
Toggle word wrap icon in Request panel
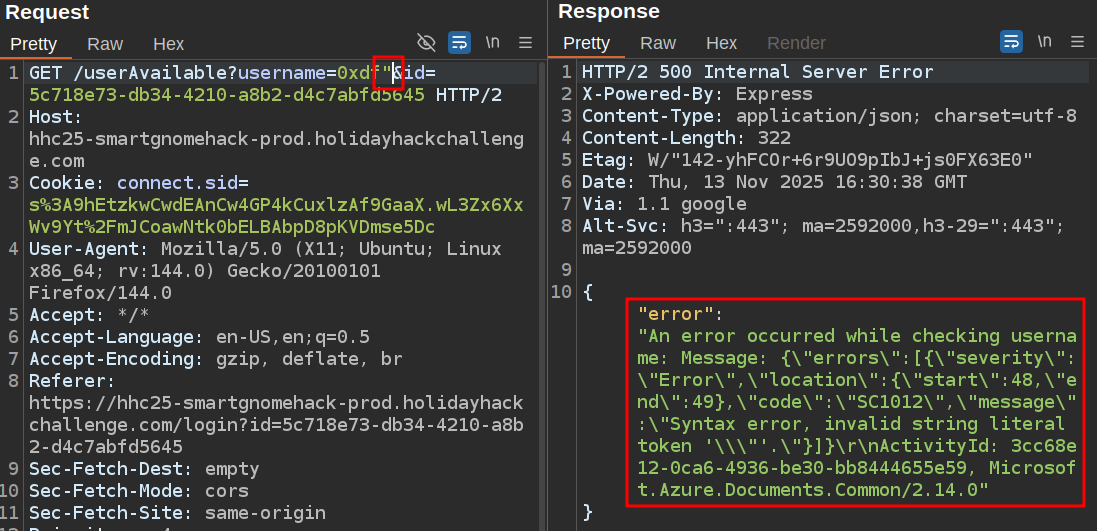[459, 42]
